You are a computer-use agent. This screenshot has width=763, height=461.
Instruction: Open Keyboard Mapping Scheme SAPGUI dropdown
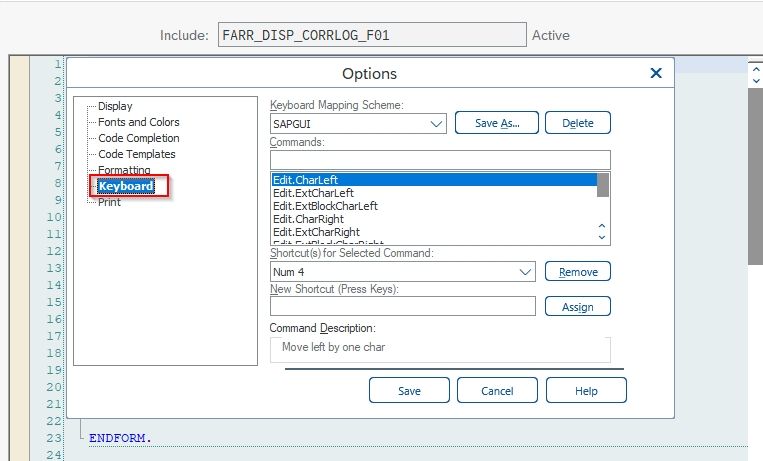click(x=358, y=124)
